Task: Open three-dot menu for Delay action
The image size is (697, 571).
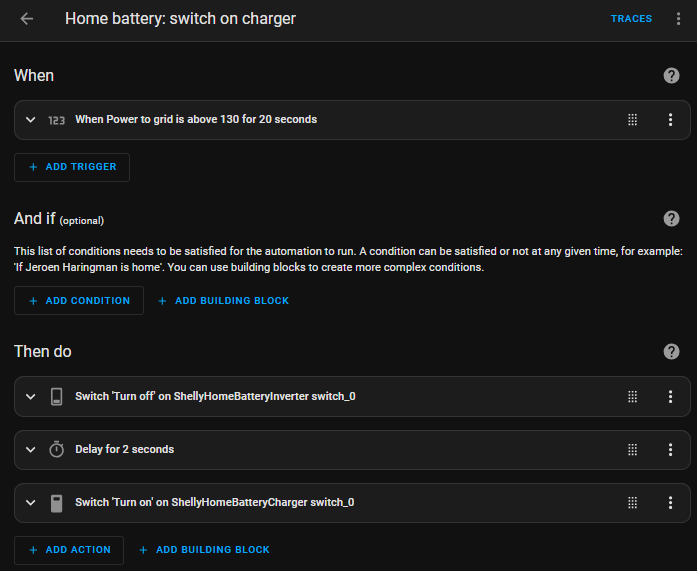Action: (670, 449)
